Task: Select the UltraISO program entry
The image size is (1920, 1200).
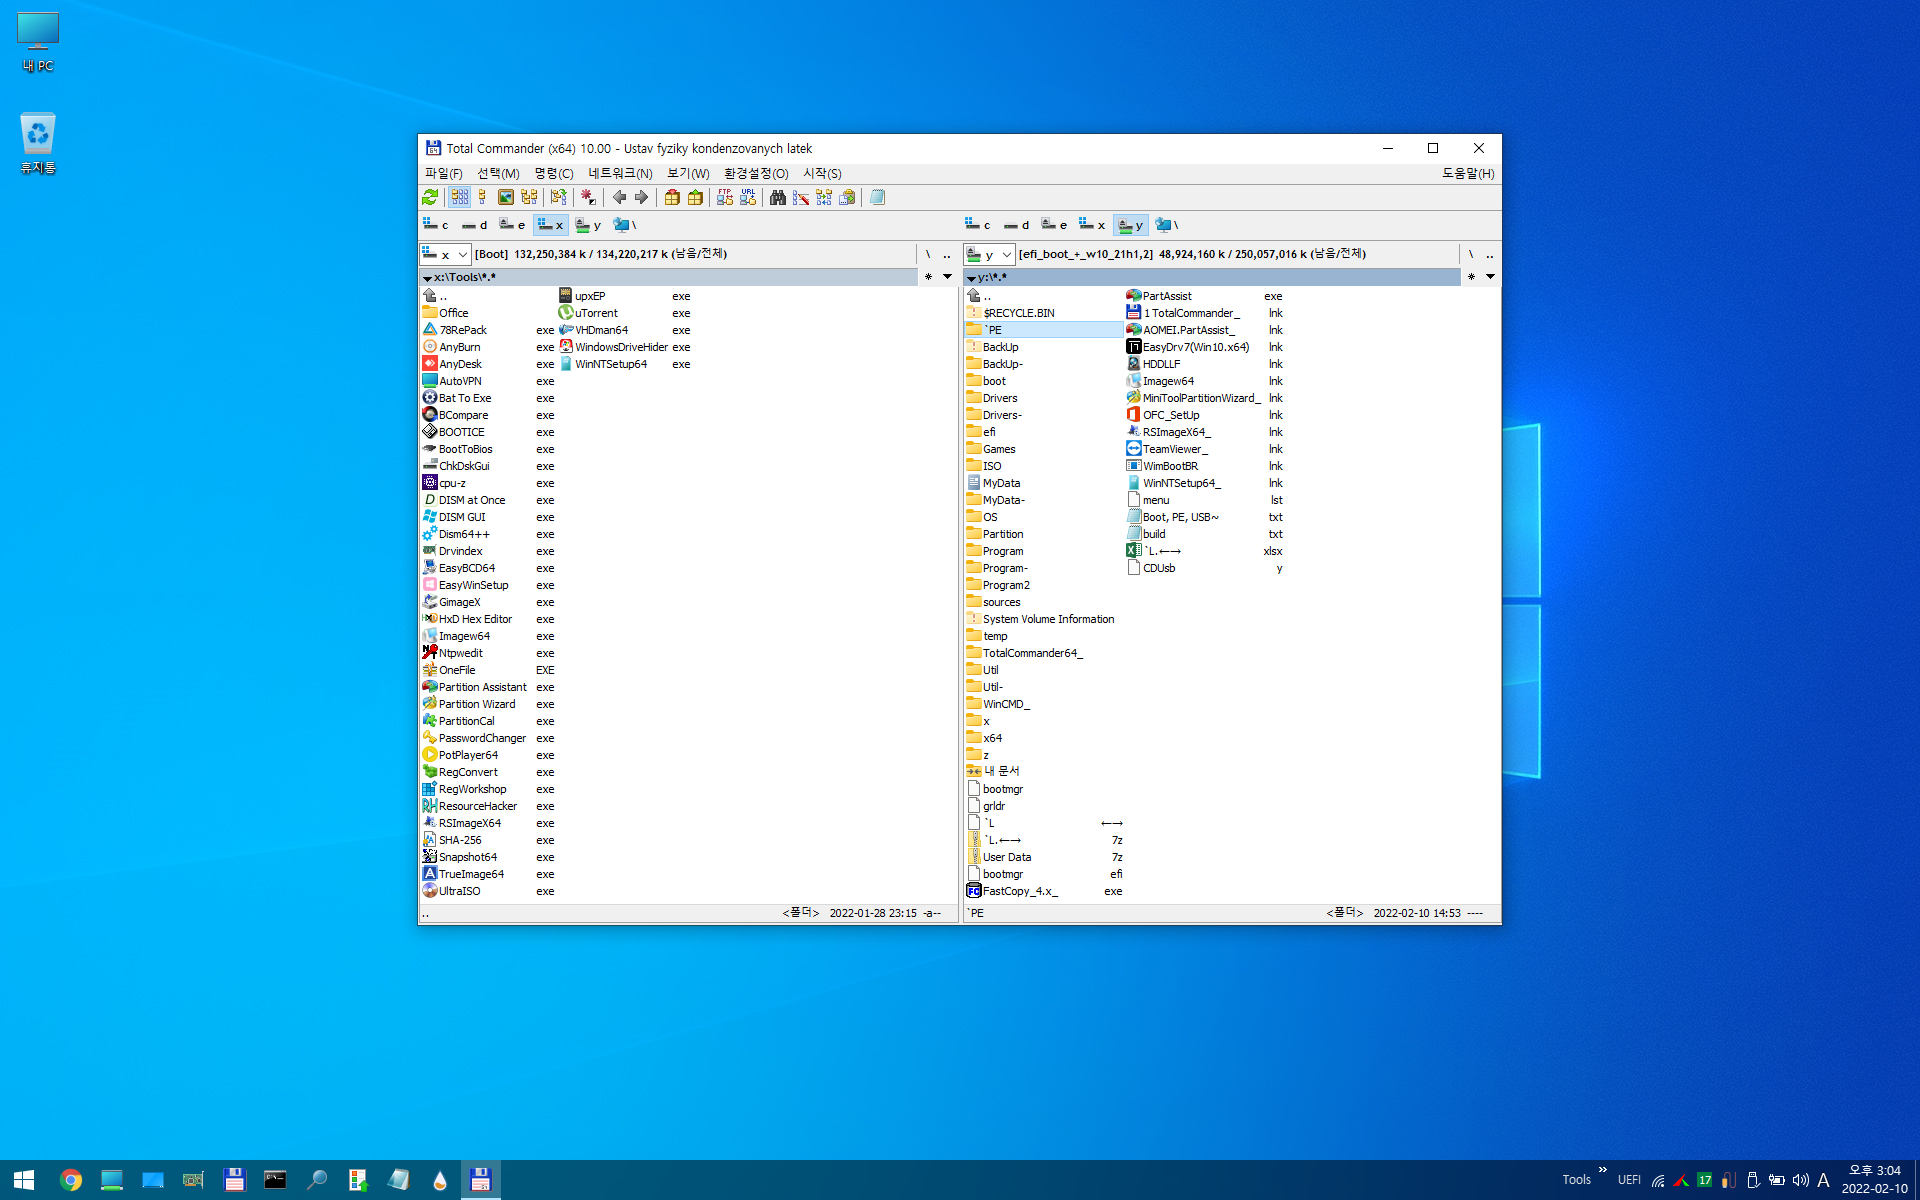Action: click(488, 891)
